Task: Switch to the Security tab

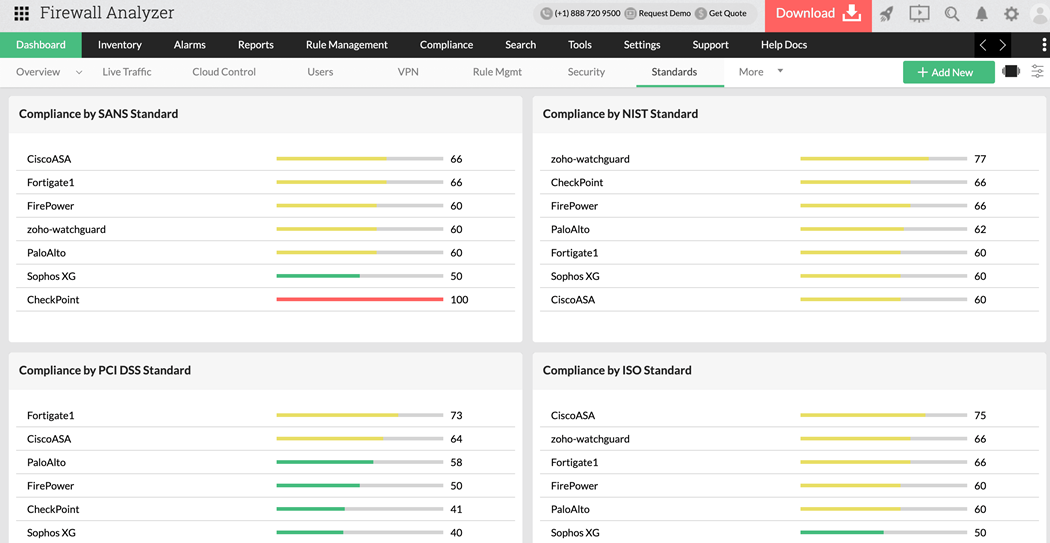Action: [586, 72]
